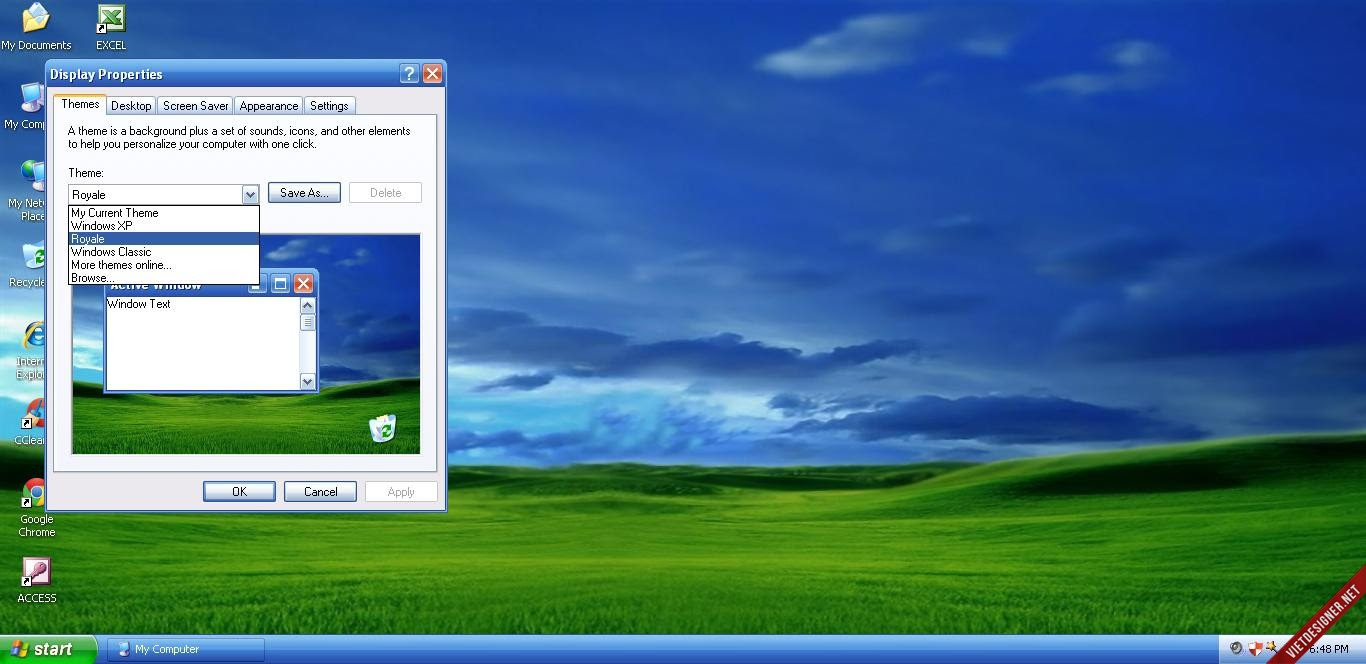The image size is (1366, 664).
Task: Click preview window scrollbar down arrow
Action: [307, 381]
